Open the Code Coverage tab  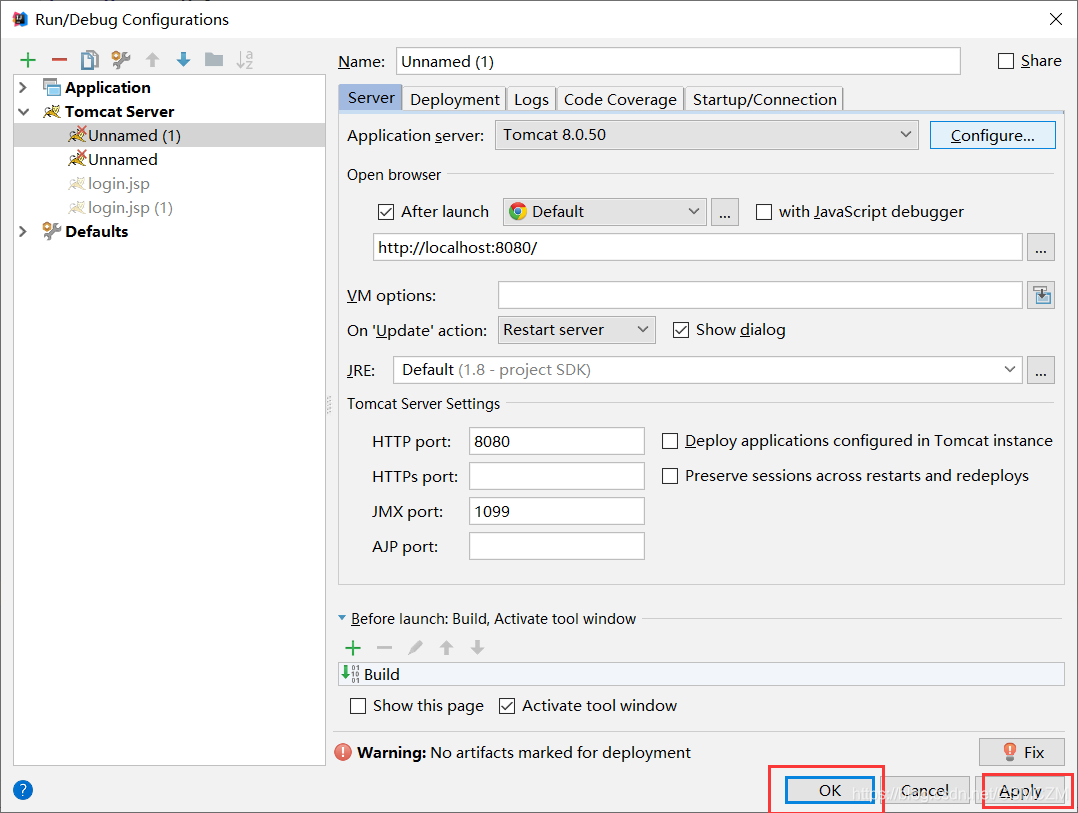(620, 100)
